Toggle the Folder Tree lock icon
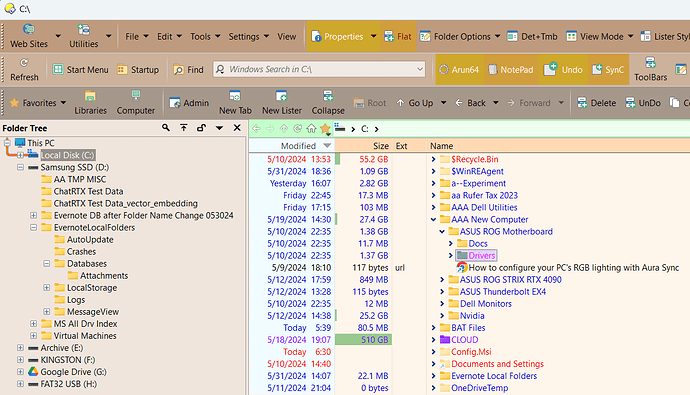Viewport: 690px width, 395px height. (201, 128)
